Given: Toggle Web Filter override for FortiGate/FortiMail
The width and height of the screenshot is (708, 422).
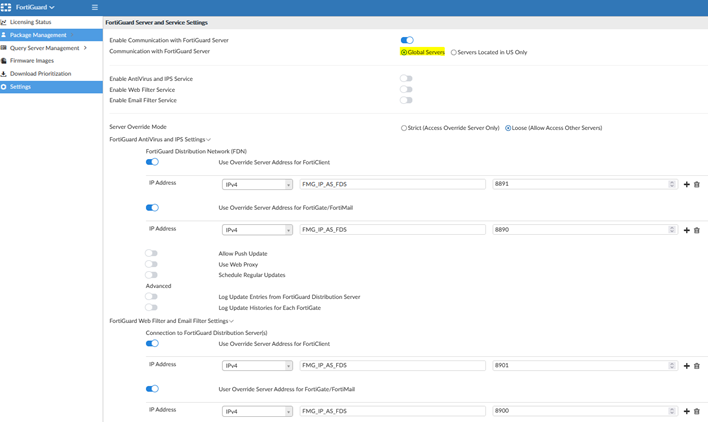Looking at the screenshot, I should (152, 389).
